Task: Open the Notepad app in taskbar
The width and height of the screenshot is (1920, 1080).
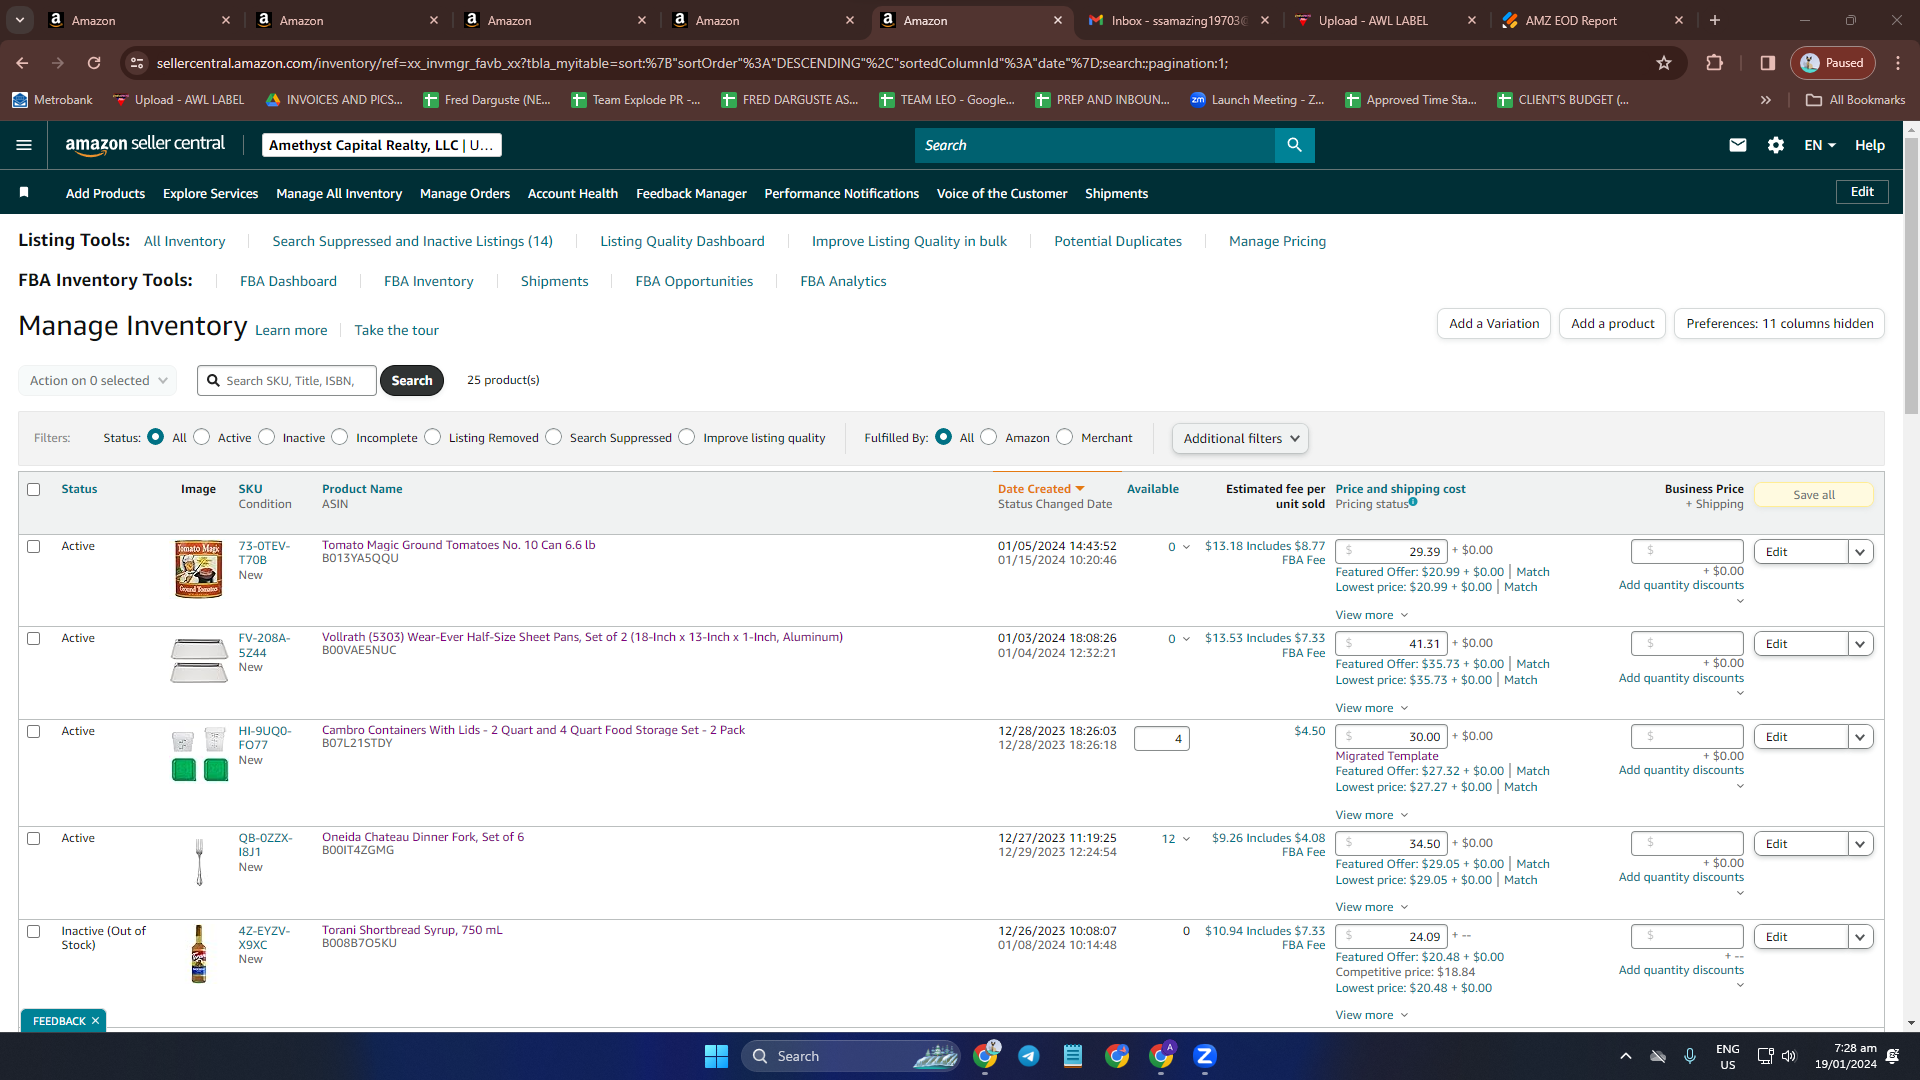Action: (1073, 1056)
